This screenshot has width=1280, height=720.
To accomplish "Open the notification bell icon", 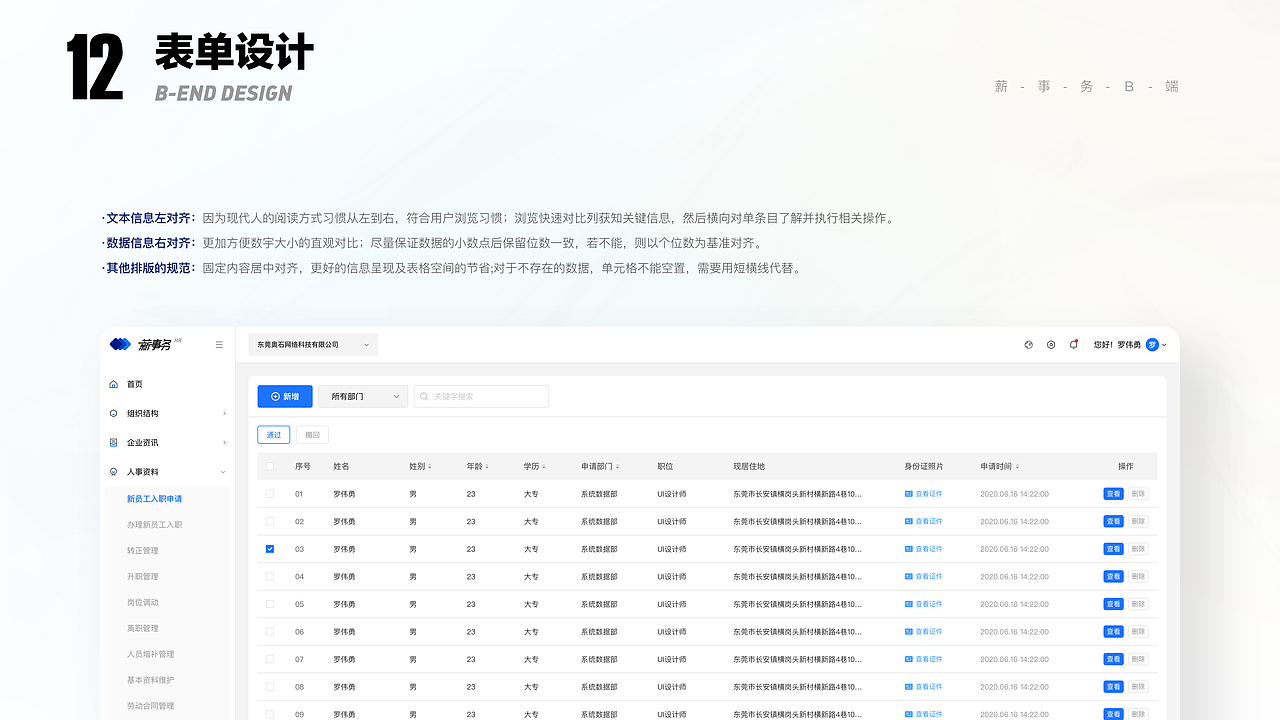I will point(1073,344).
